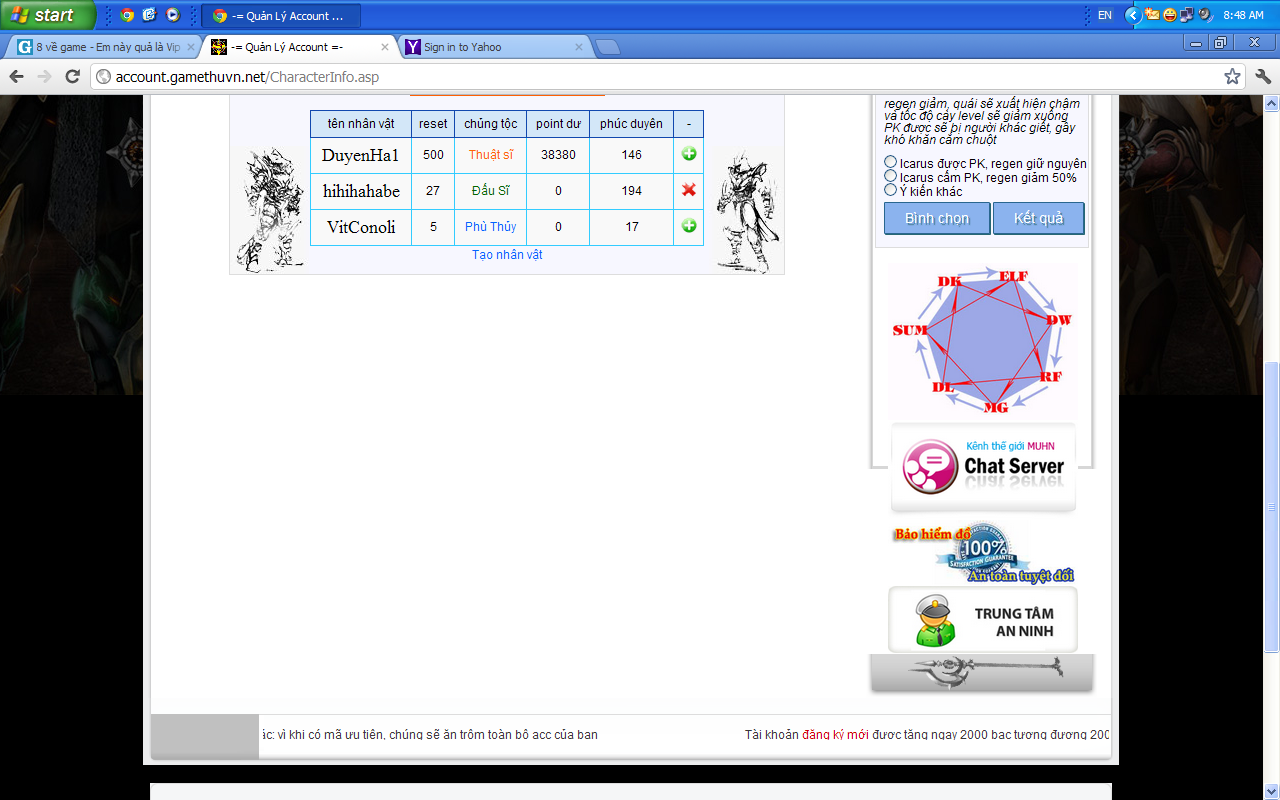1280x800 pixels.
Task: Bookmark this page with the star icon
Action: pyautogui.click(x=1232, y=77)
